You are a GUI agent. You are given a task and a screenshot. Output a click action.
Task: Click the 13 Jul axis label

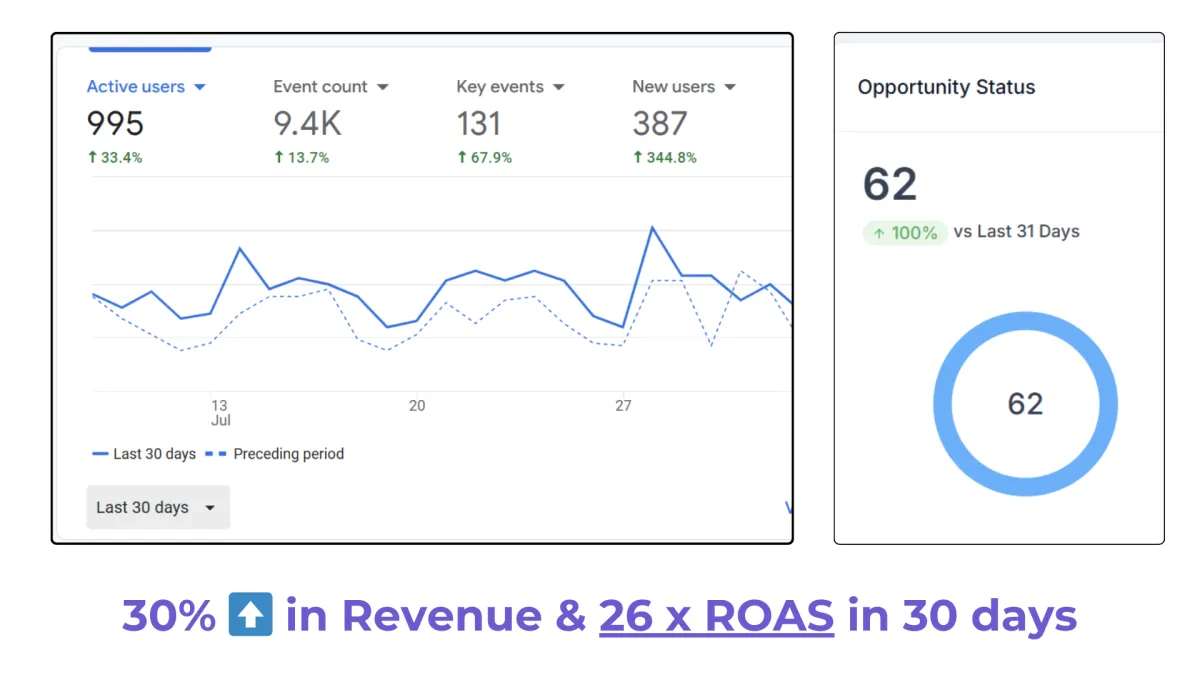[x=220, y=413]
